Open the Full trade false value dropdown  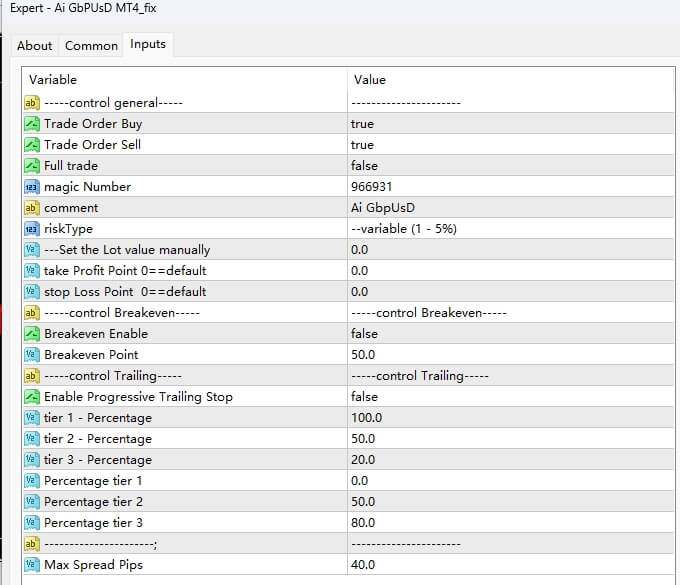[x=364, y=166]
